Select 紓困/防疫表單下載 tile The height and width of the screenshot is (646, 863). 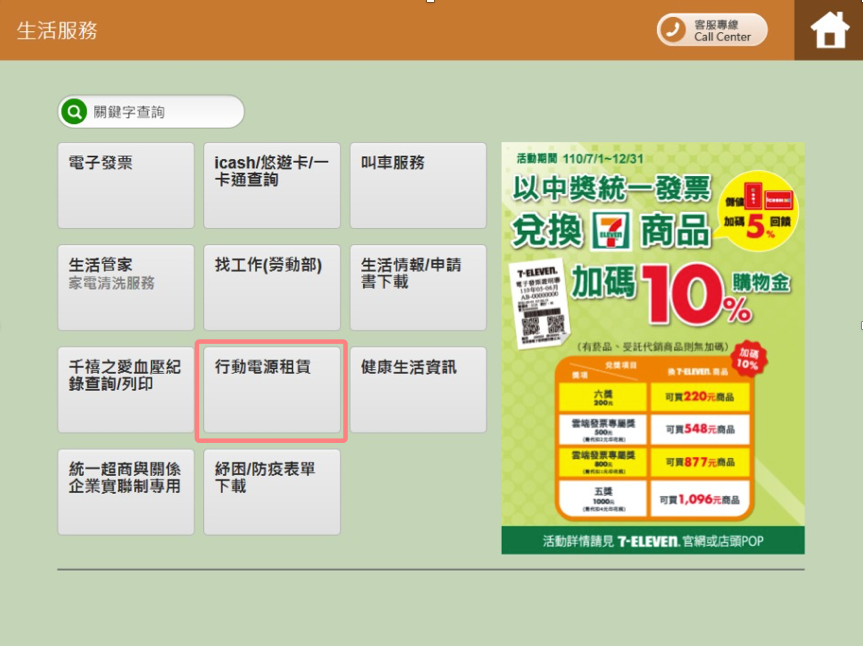pos(272,492)
